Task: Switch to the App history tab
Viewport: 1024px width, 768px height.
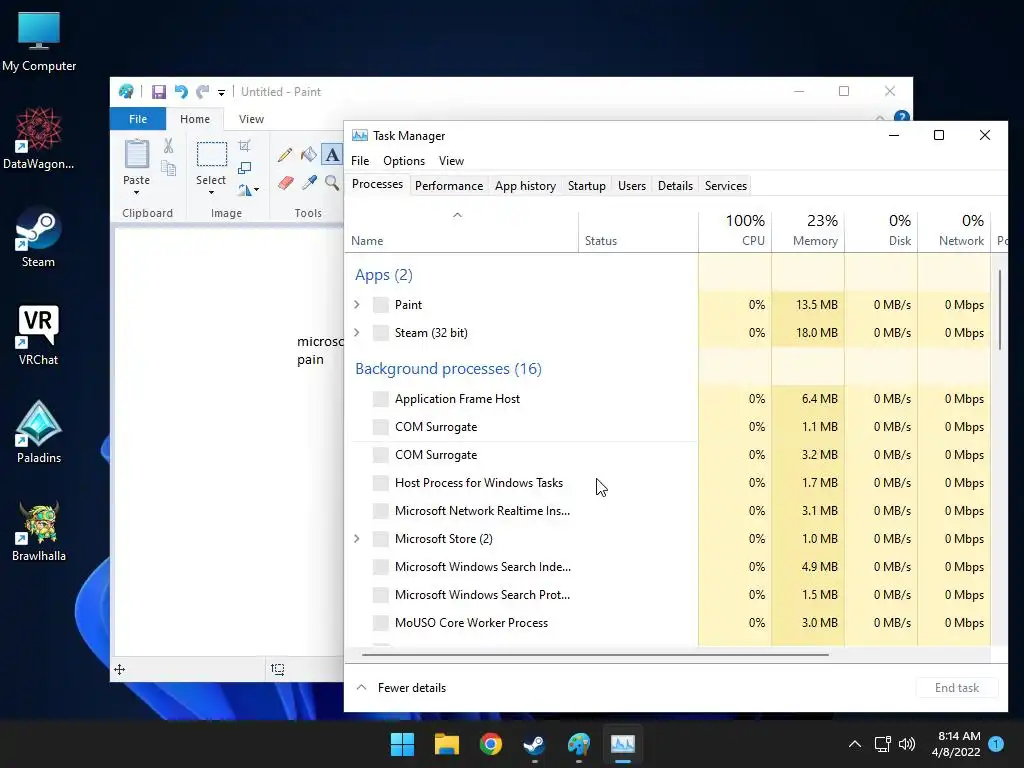Action: [x=525, y=186]
